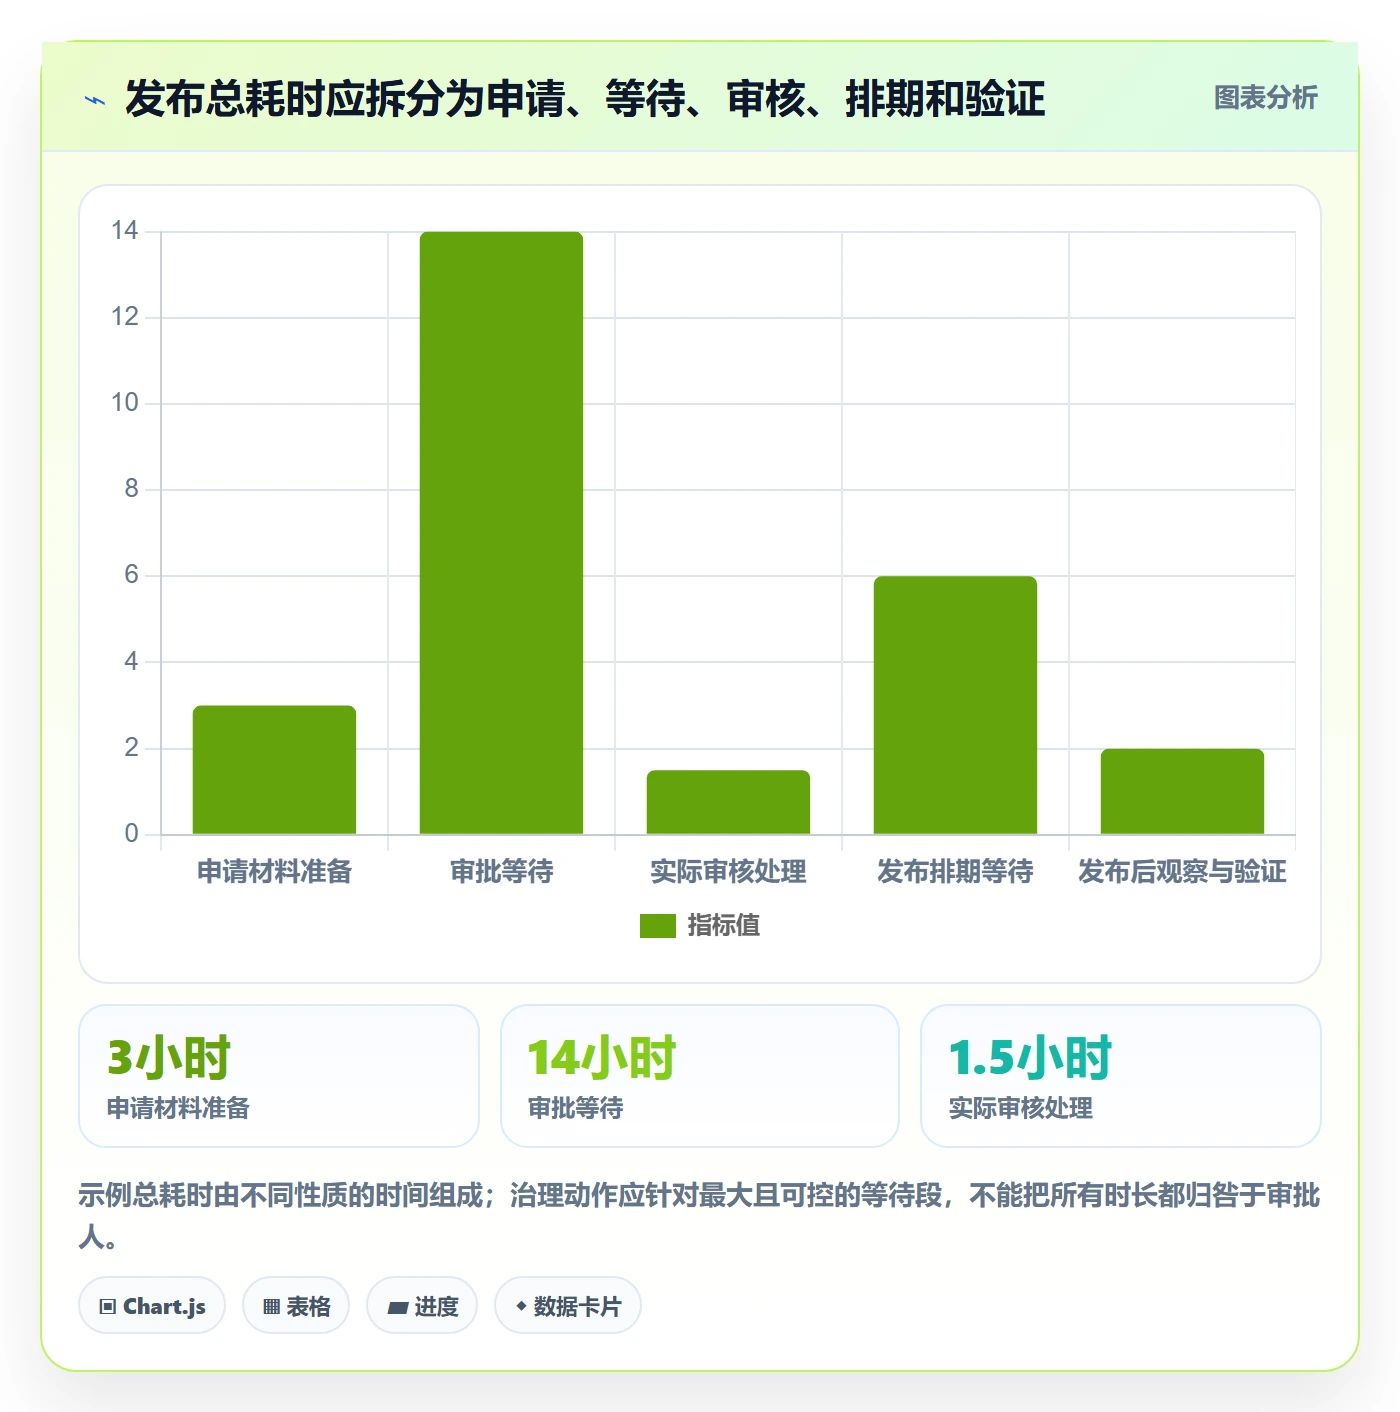The width and height of the screenshot is (1400, 1412).
Task: Open the 1.5小时 实际审核处理 data card
Action: pyautogui.click(x=1121, y=1076)
